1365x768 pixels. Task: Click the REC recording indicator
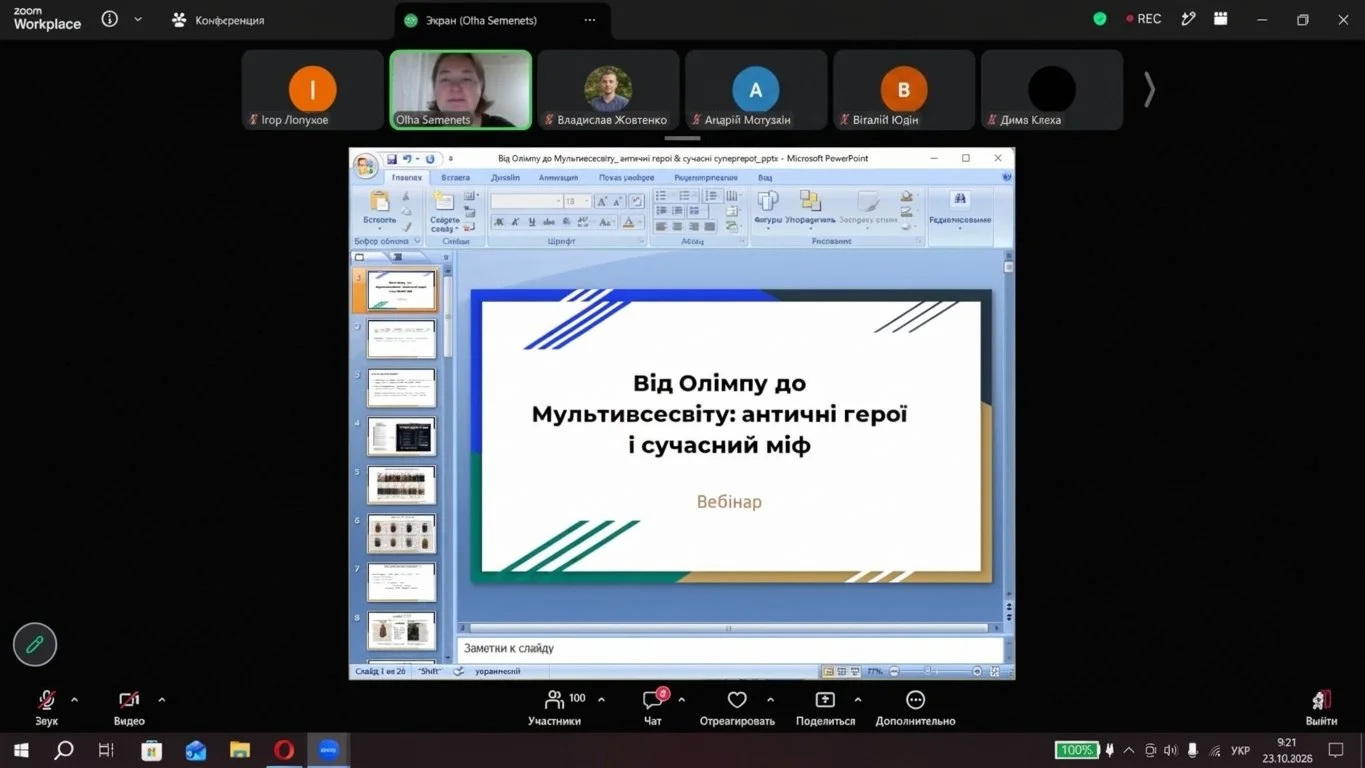[x=1143, y=19]
